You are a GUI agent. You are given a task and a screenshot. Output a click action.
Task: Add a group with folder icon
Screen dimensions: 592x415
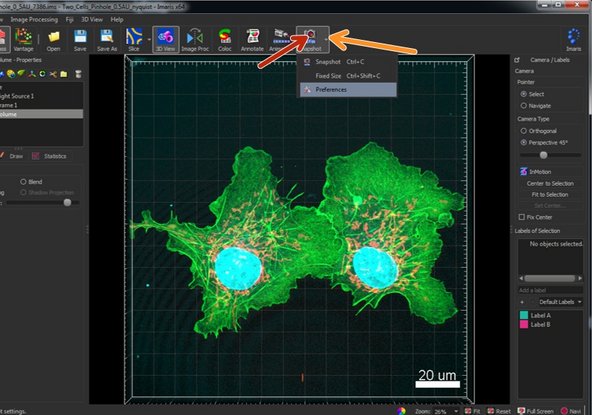(x=64, y=74)
